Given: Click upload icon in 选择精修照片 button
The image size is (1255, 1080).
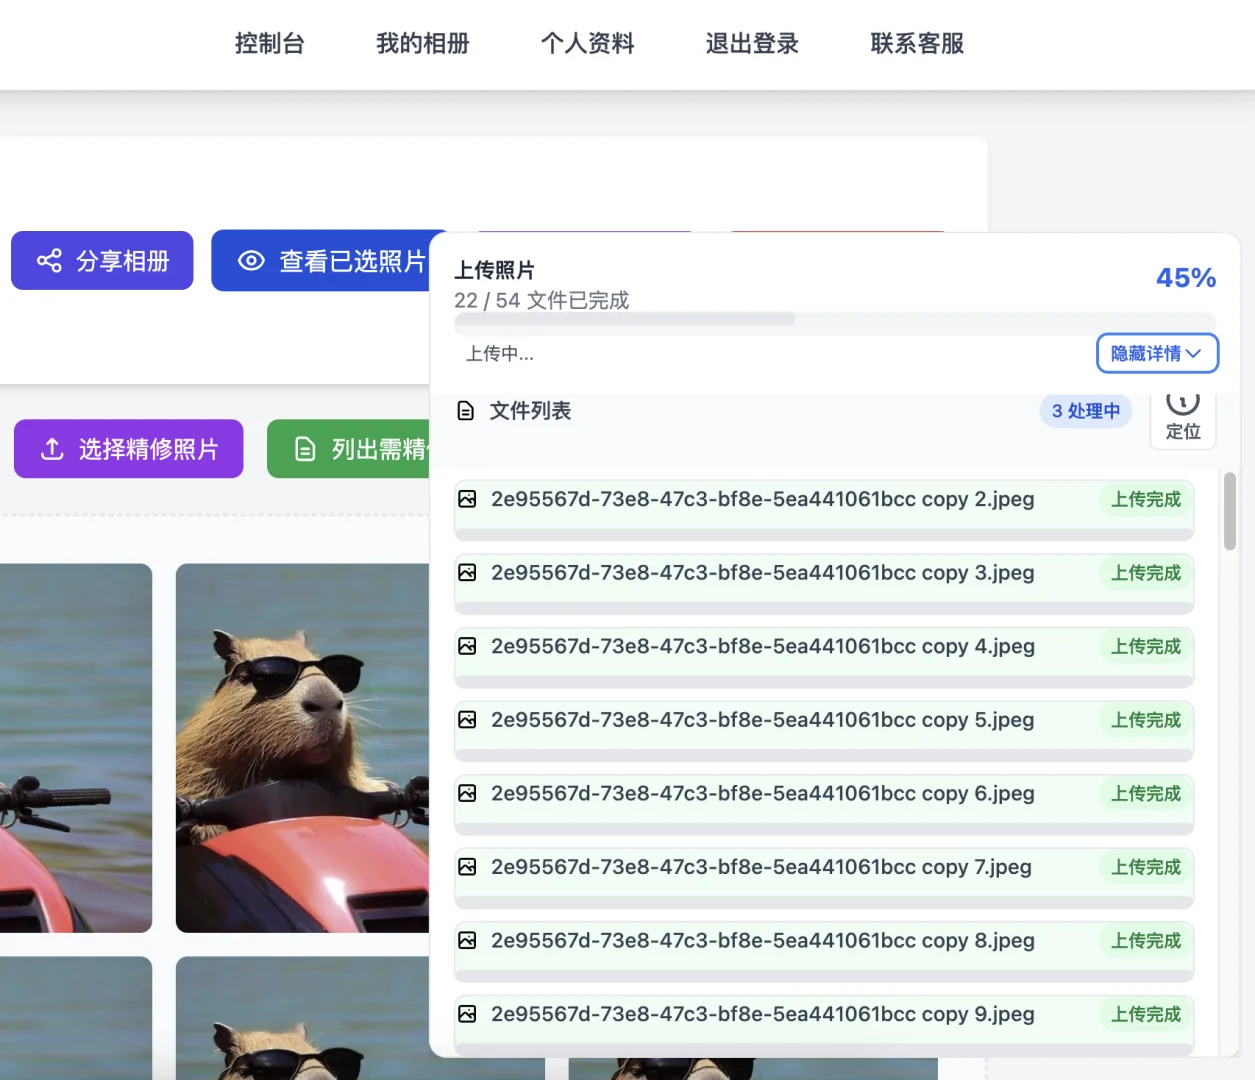Looking at the screenshot, I should [x=52, y=449].
